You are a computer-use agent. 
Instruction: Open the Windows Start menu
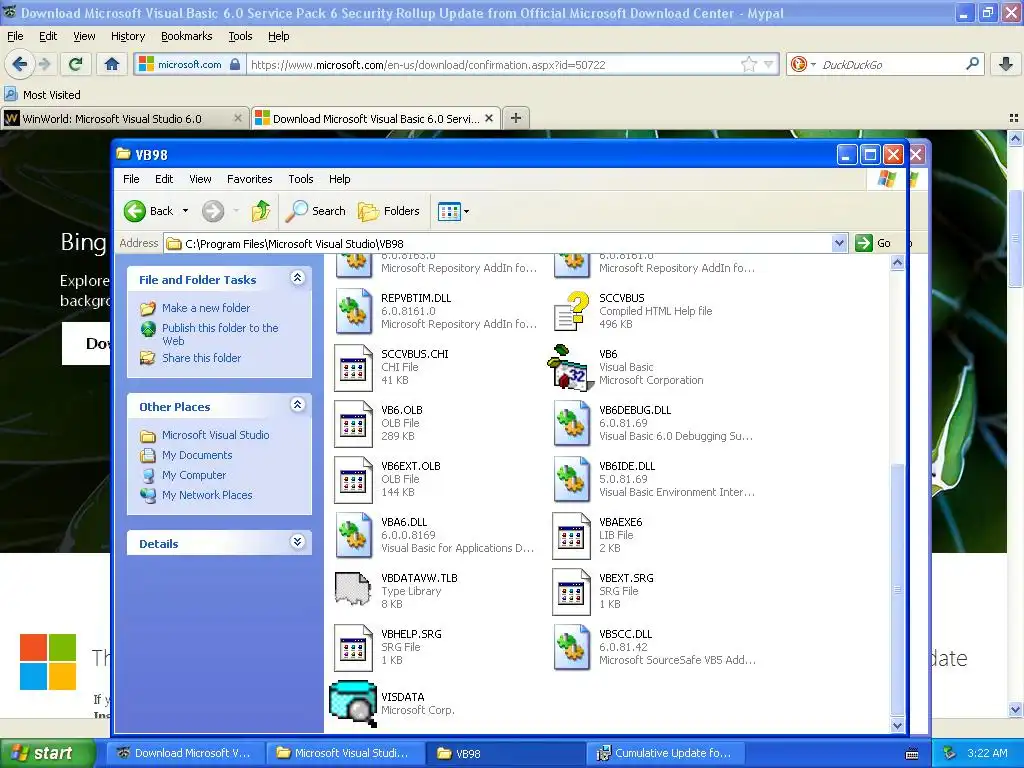click(x=47, y=753)
